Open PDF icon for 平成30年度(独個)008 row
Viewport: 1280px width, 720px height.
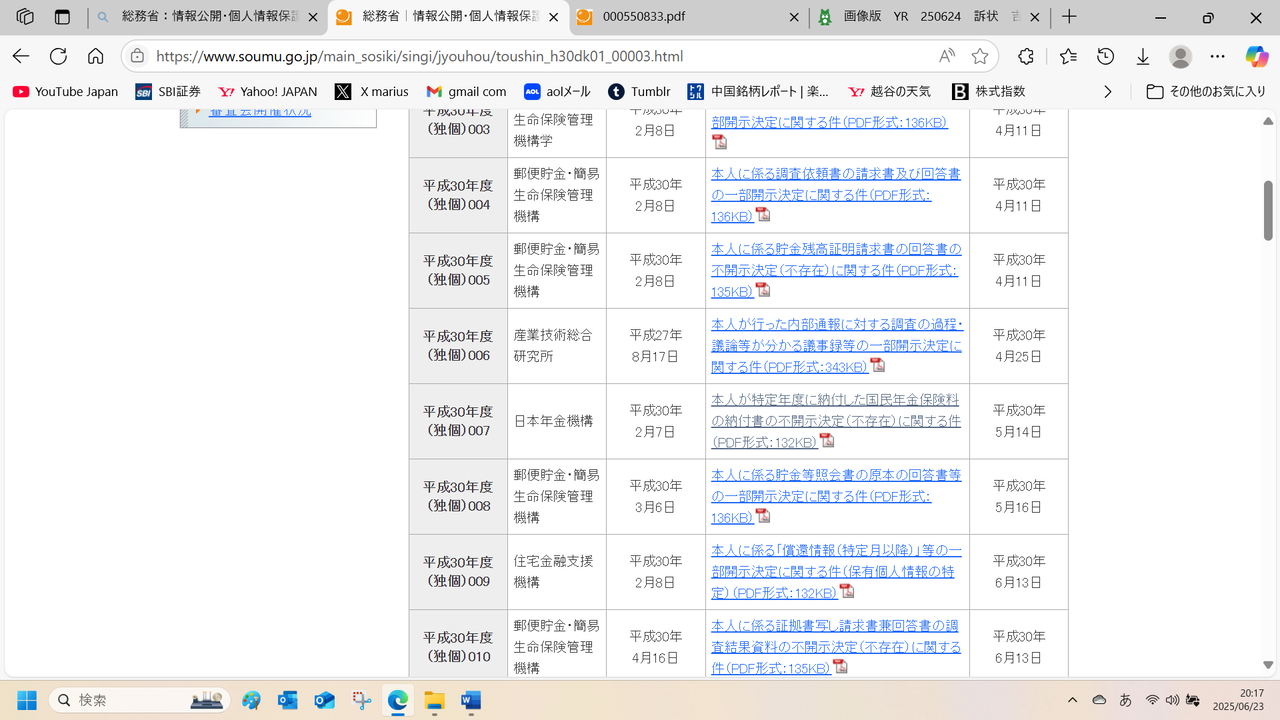tap(763, 516)
